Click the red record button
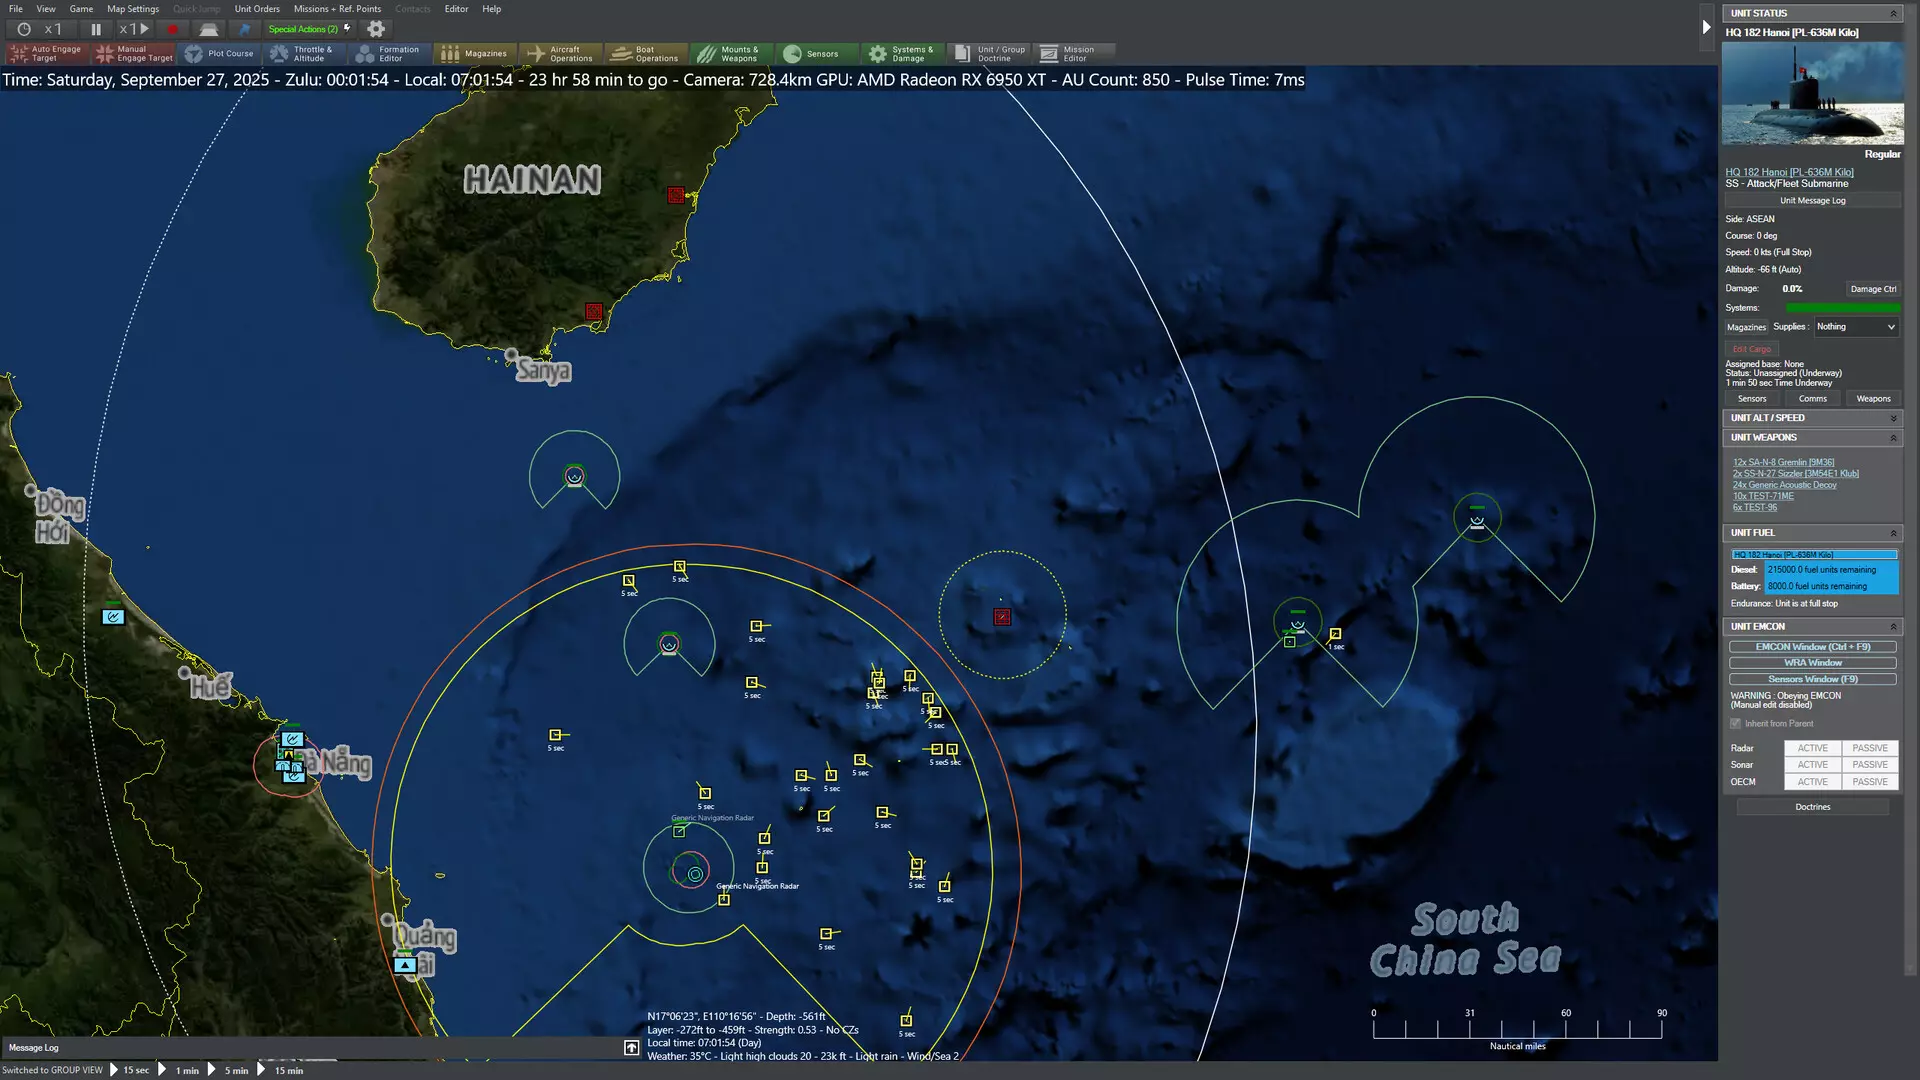The height and width of the screenshot is (1080, 1920). tap(172, 29)
